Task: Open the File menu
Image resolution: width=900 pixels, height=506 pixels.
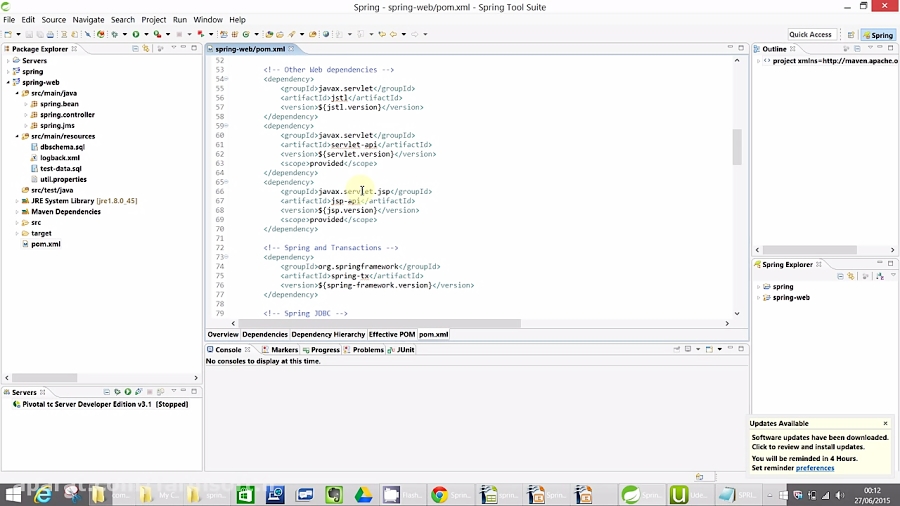Action: [9, 20]
